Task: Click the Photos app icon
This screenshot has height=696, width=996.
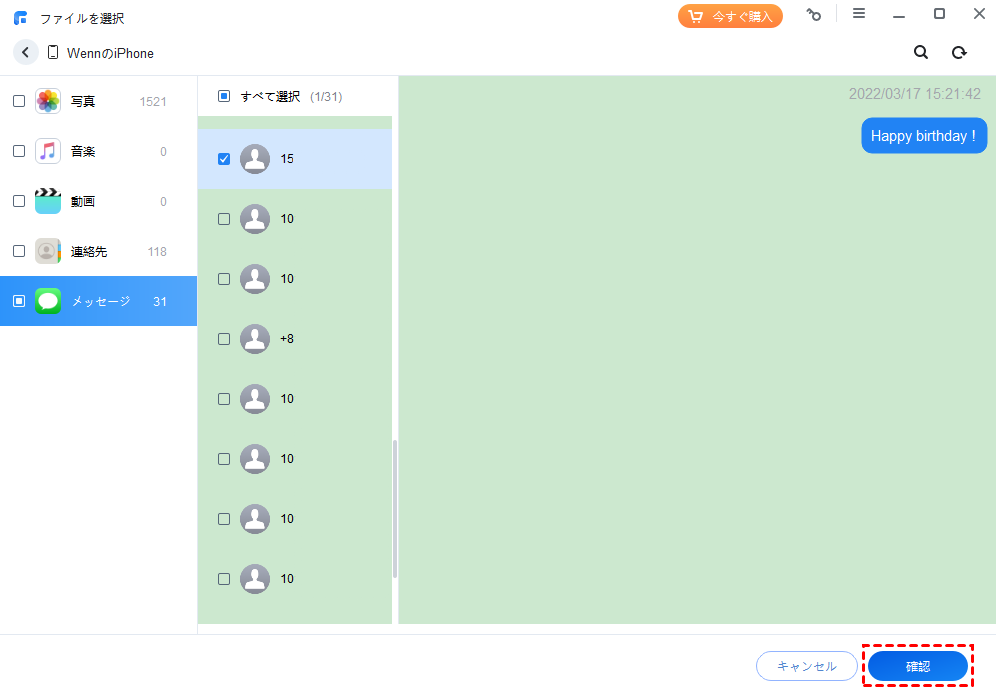Action: point(48,101)
